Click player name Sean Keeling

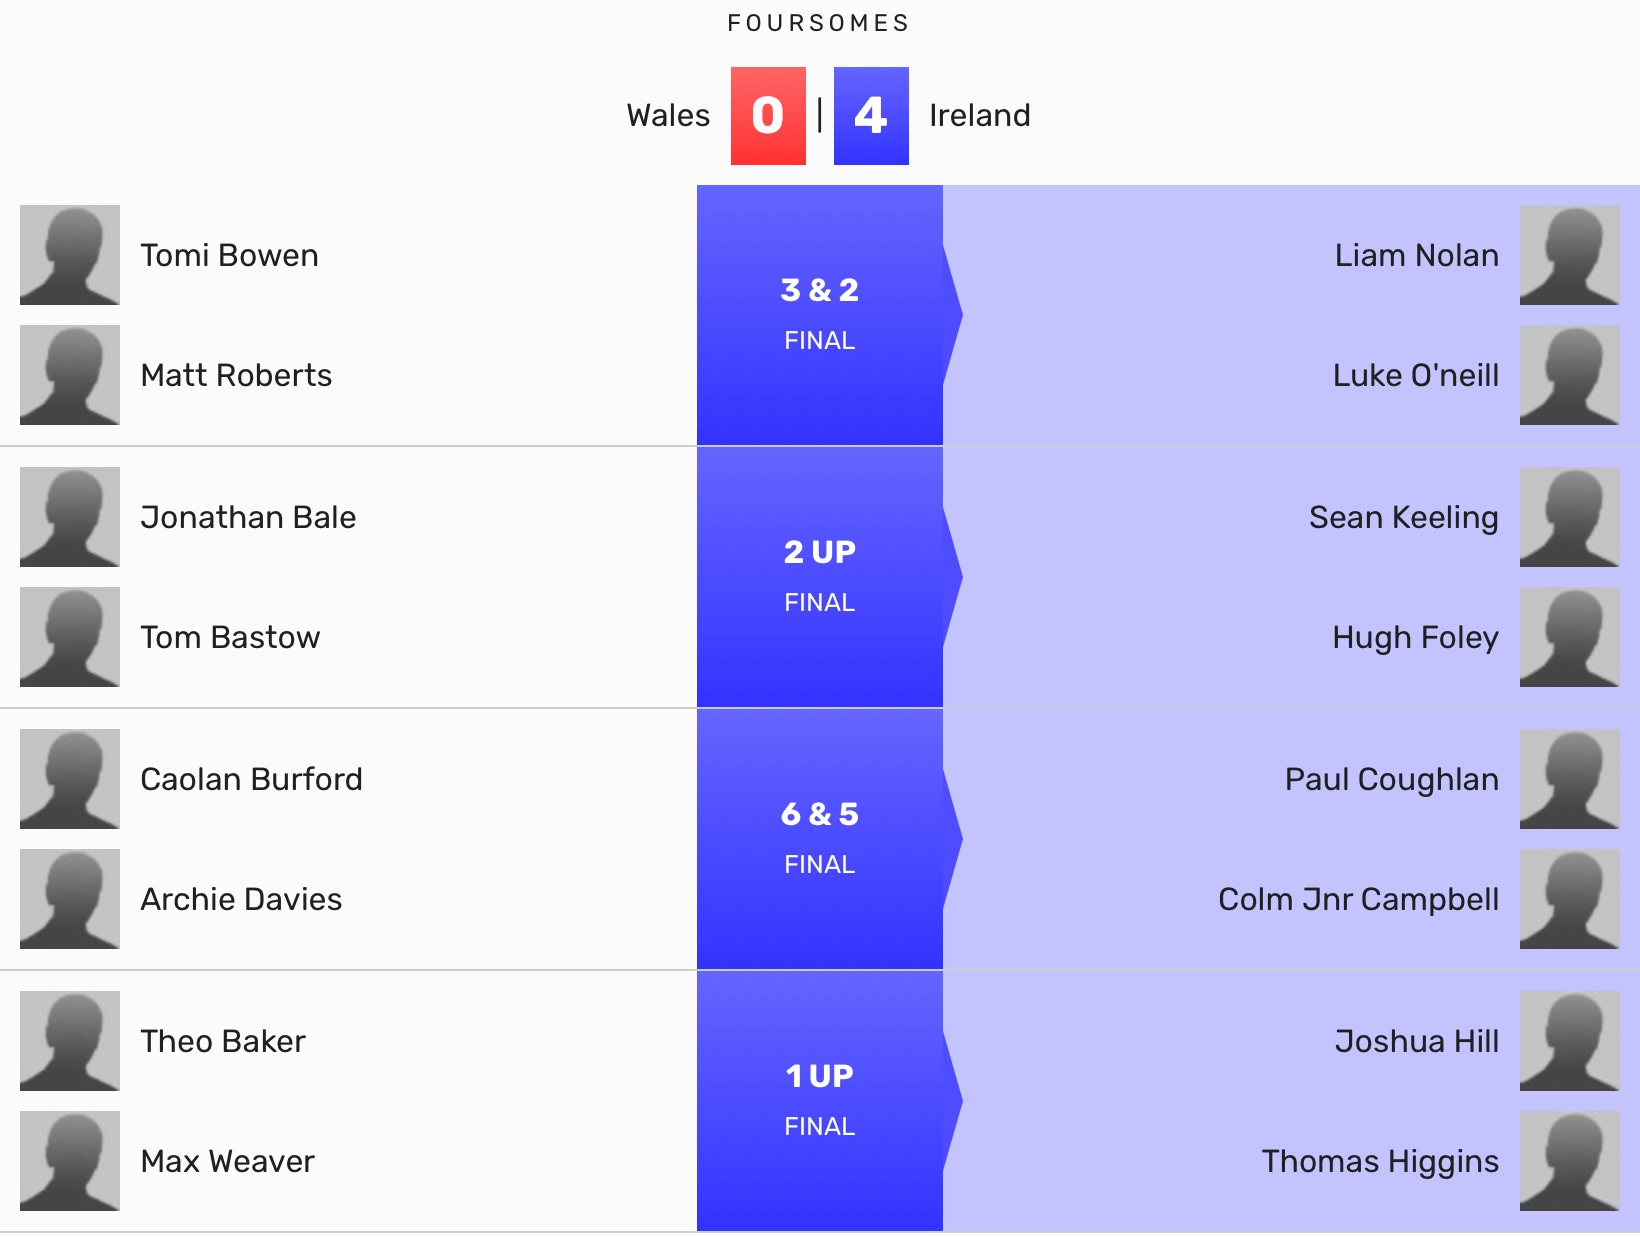point(1403,517)
